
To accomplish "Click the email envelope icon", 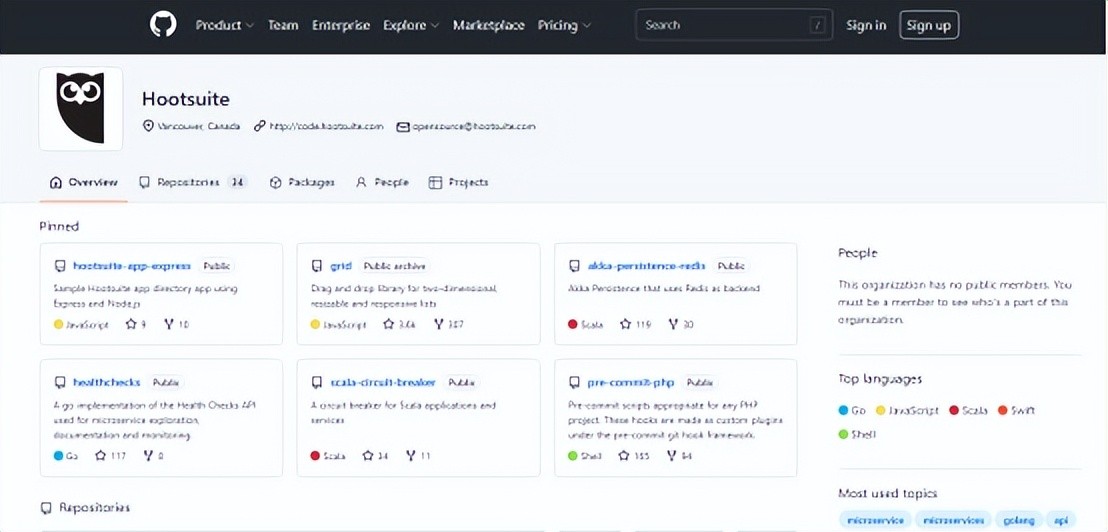I will [403, 127].
